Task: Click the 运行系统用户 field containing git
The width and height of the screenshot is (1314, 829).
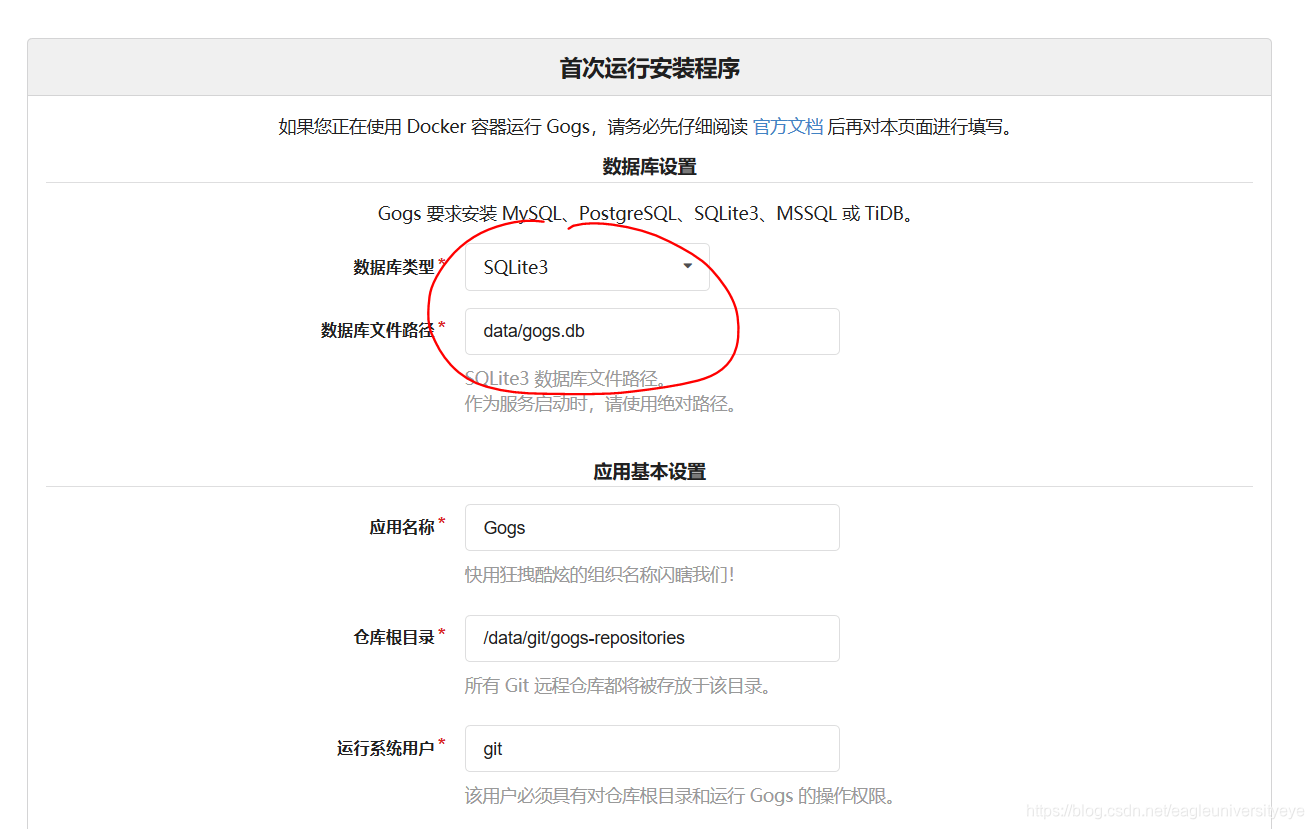Action: (652, 748)
